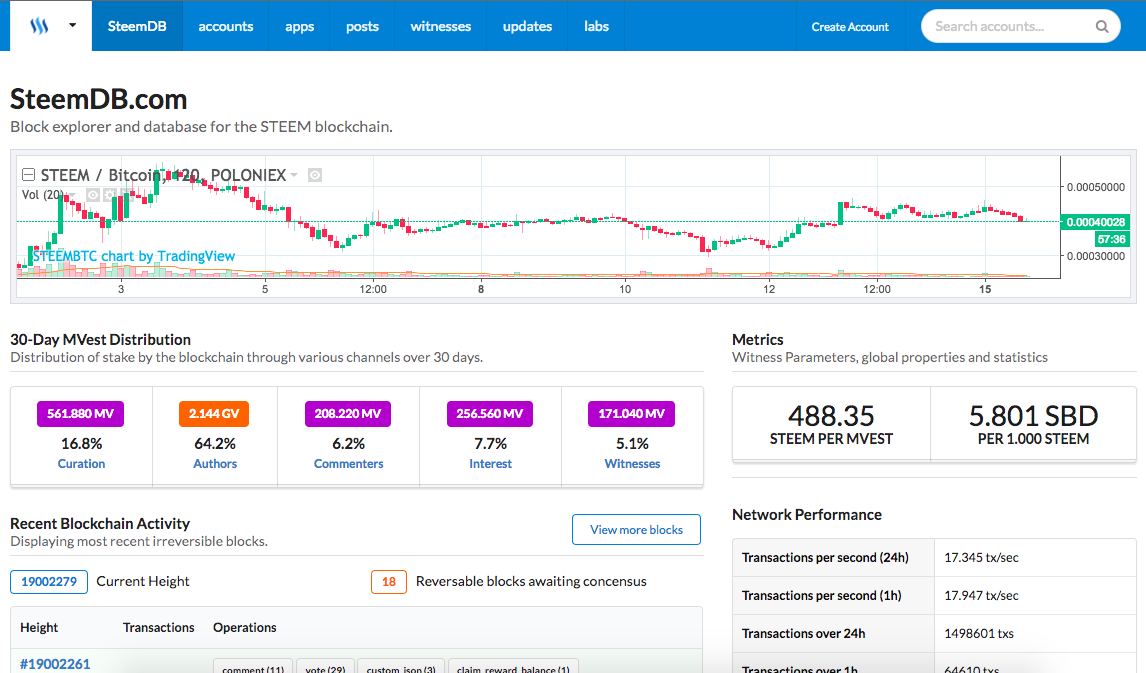Click the 17.947 tx/sec value
This screenshot has height=673, width=1146.
click(981, 596)
